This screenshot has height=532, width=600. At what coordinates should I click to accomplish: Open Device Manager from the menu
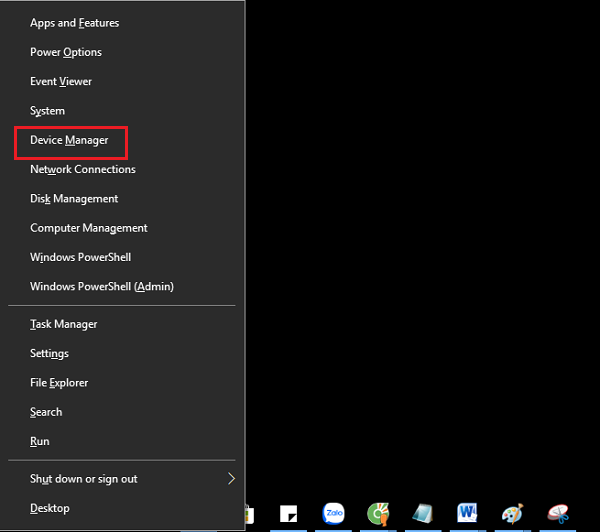coord(69,141)
